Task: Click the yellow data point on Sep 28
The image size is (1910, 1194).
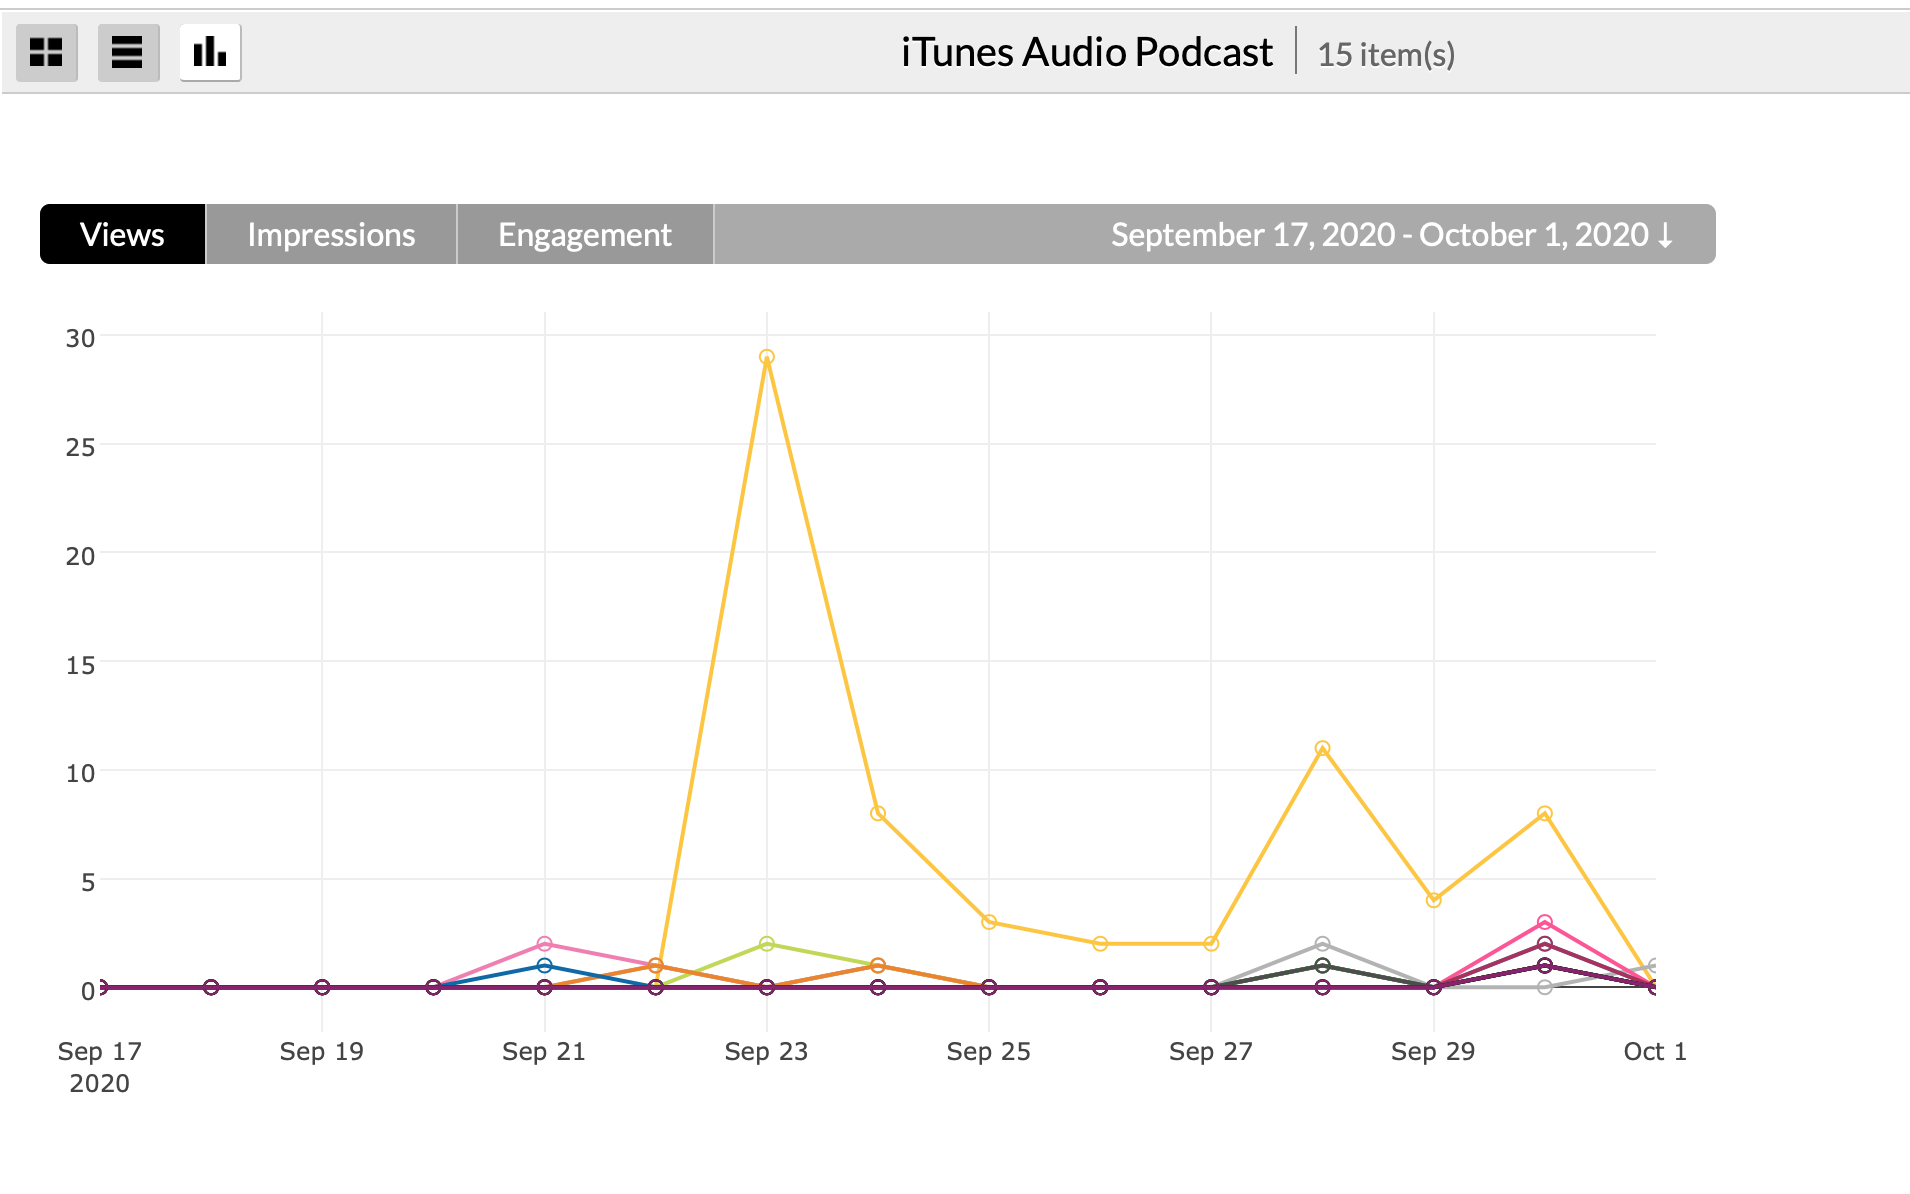Action: tap(1322, 748)
